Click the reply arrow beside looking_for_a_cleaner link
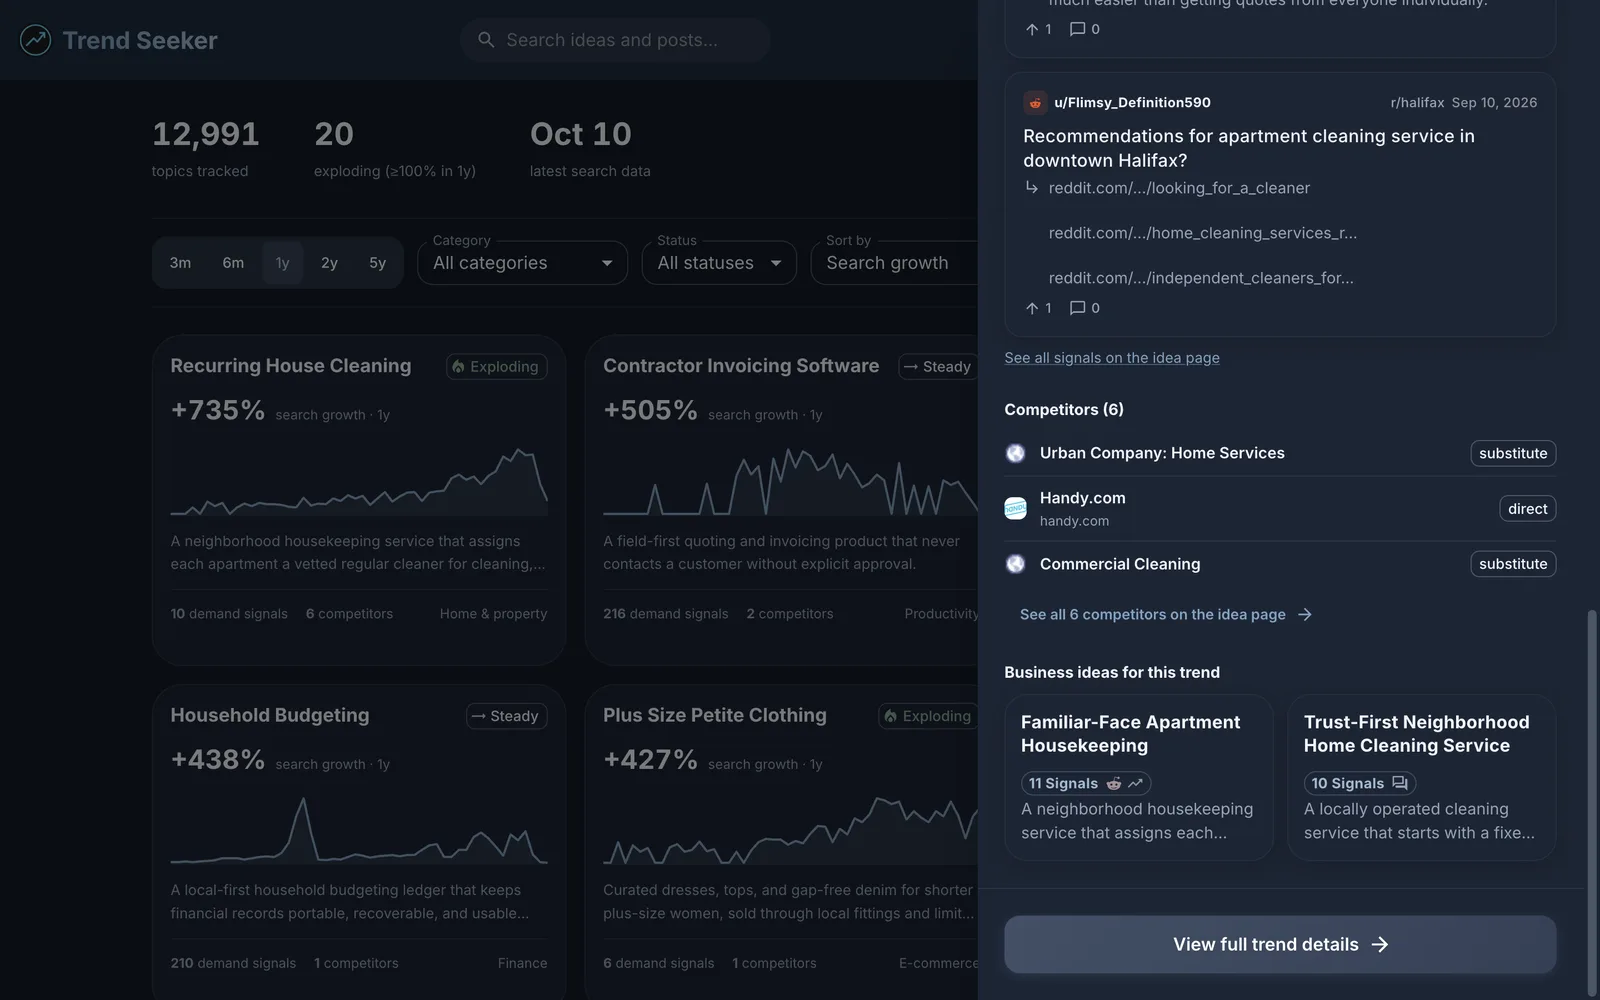This screenshot has height=1000, width=1600. point(1032,188)
